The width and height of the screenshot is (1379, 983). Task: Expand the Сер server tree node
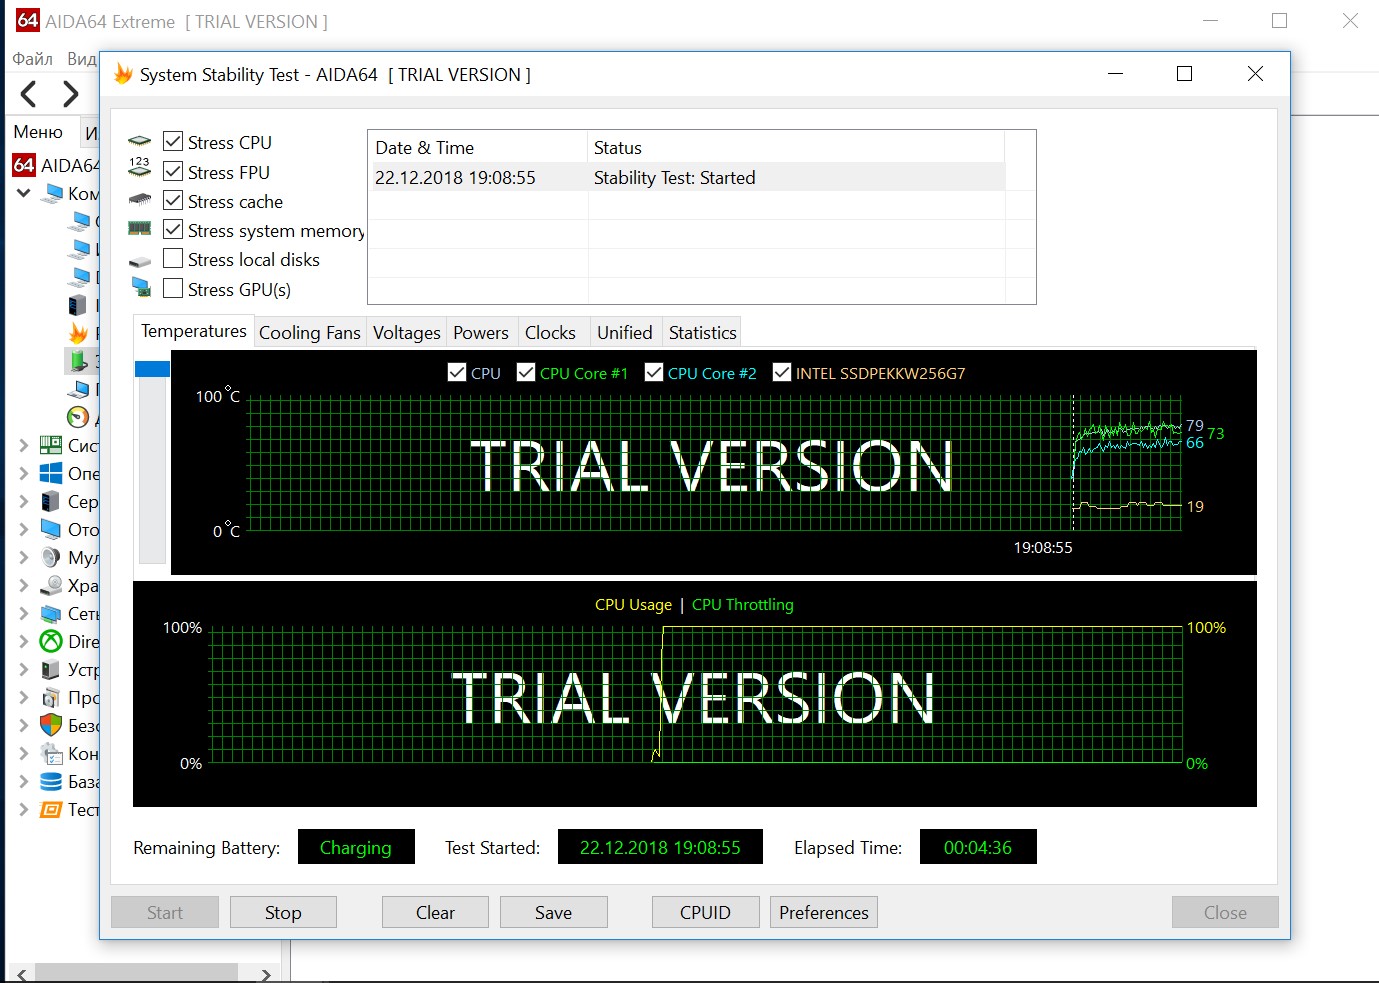(23, 501)
